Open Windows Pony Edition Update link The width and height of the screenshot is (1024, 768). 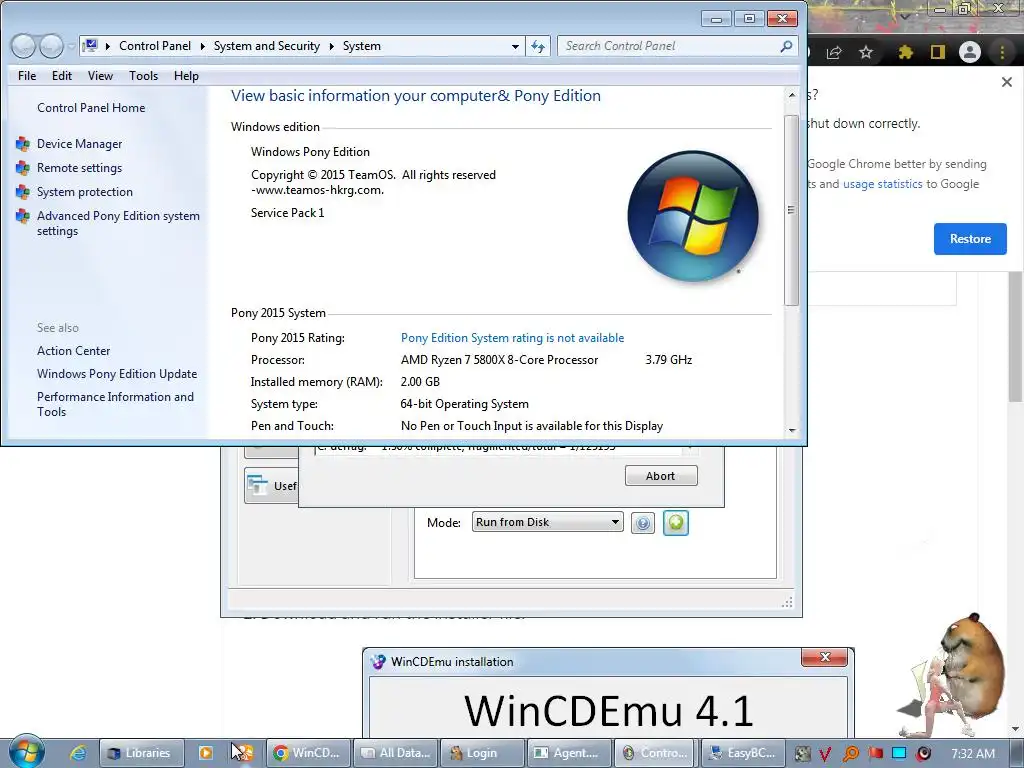117,374
